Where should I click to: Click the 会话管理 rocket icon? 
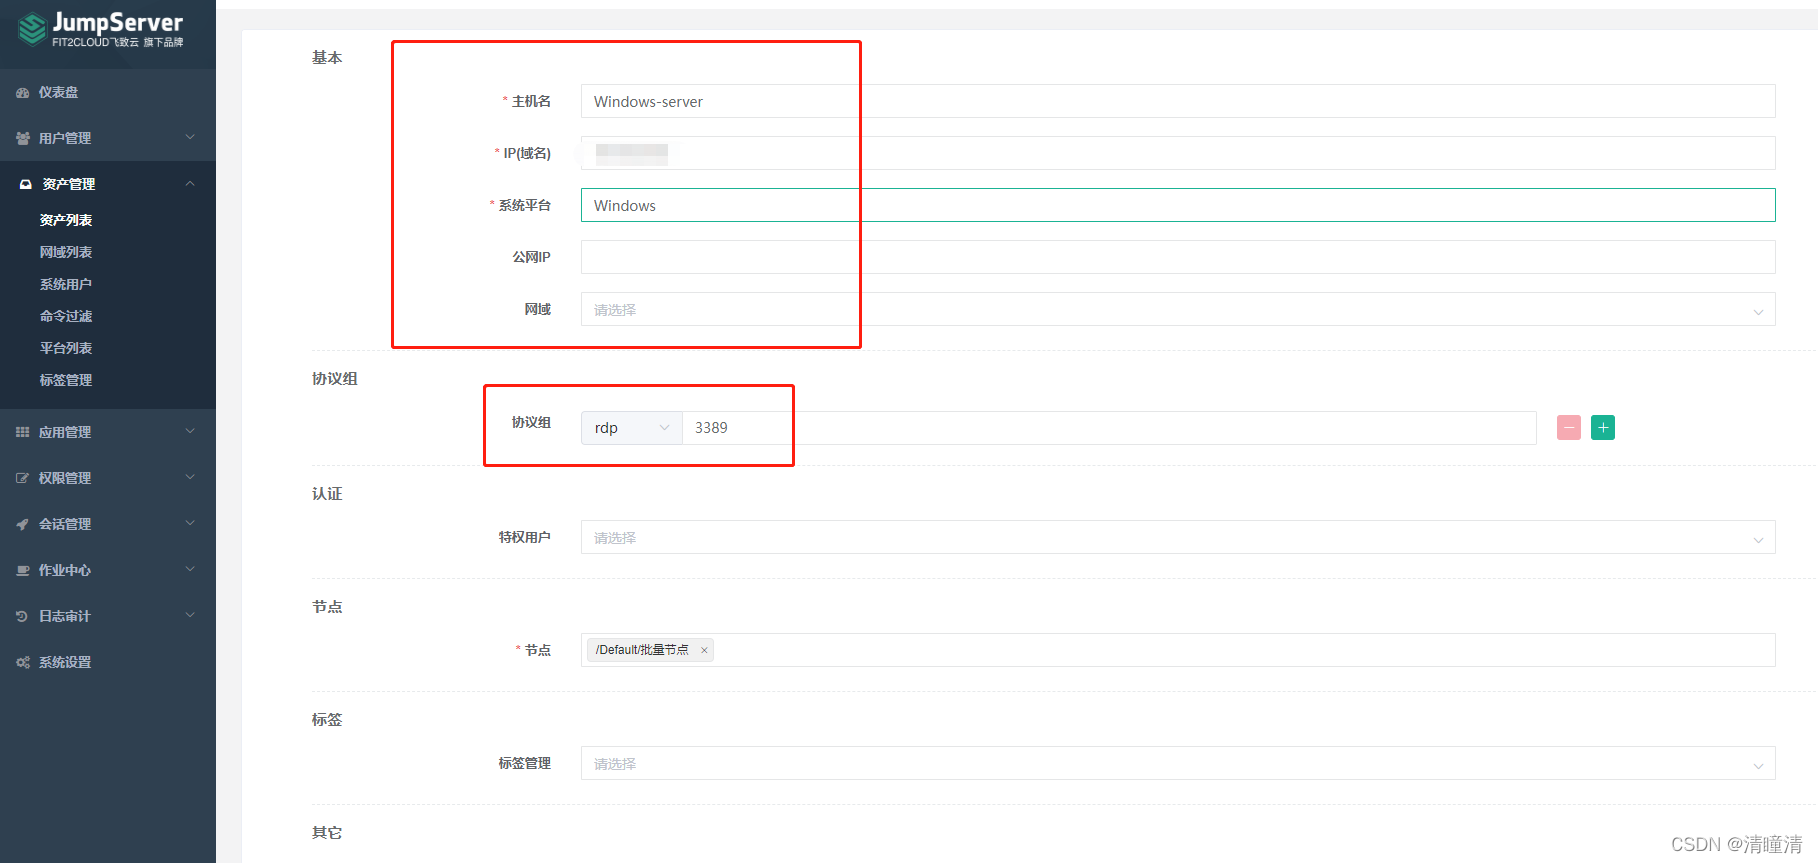click(x=22, y=524)
